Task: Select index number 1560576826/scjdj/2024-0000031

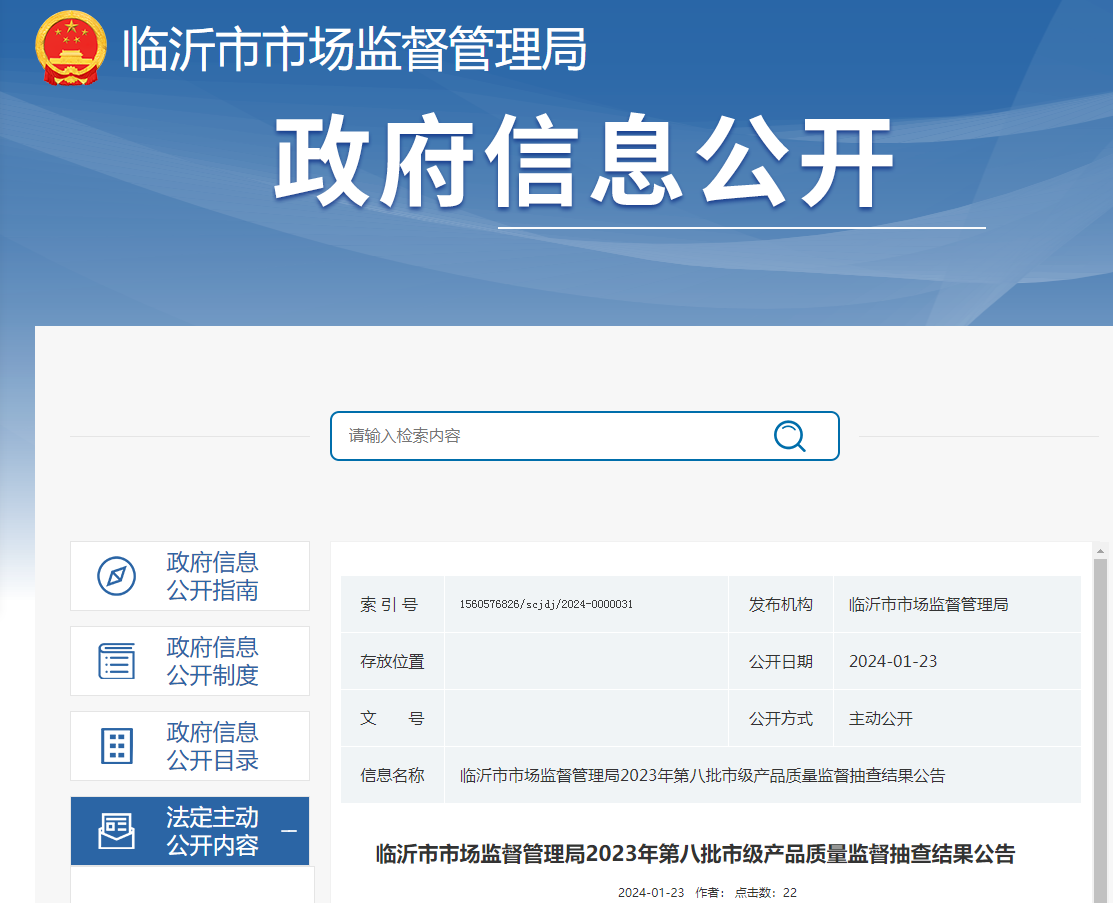Action: click(x=546, y=604)
